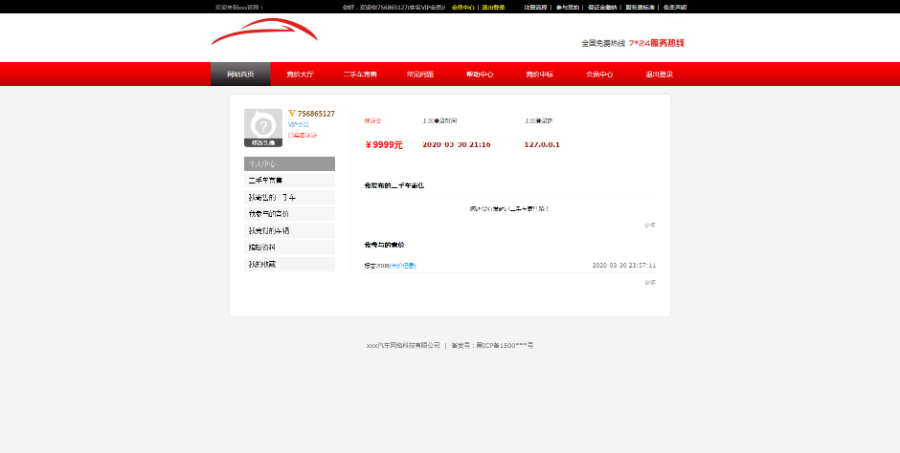Click yellow 退出登录 link in top black bar
Image resolution: width=900 pixels, height=453 pixels.
pos(493,7)
